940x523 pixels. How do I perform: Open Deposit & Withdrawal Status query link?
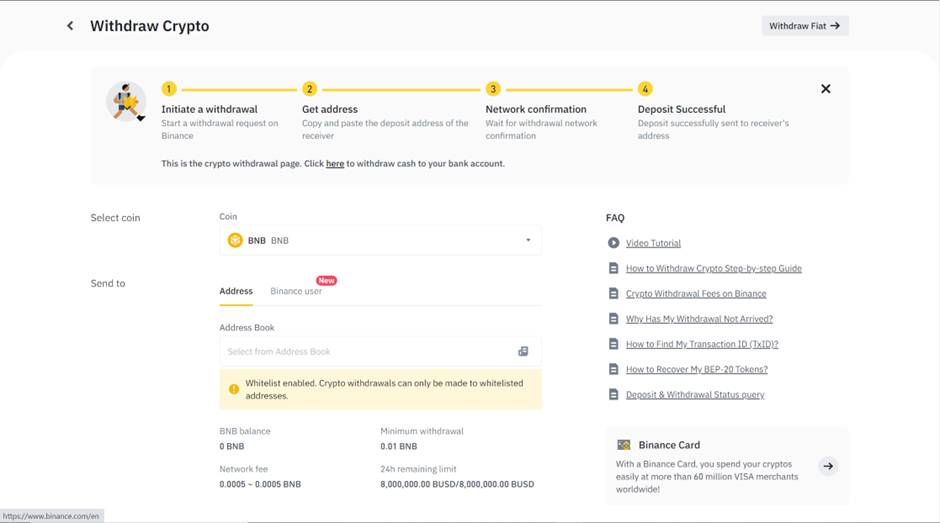[695, 395]
